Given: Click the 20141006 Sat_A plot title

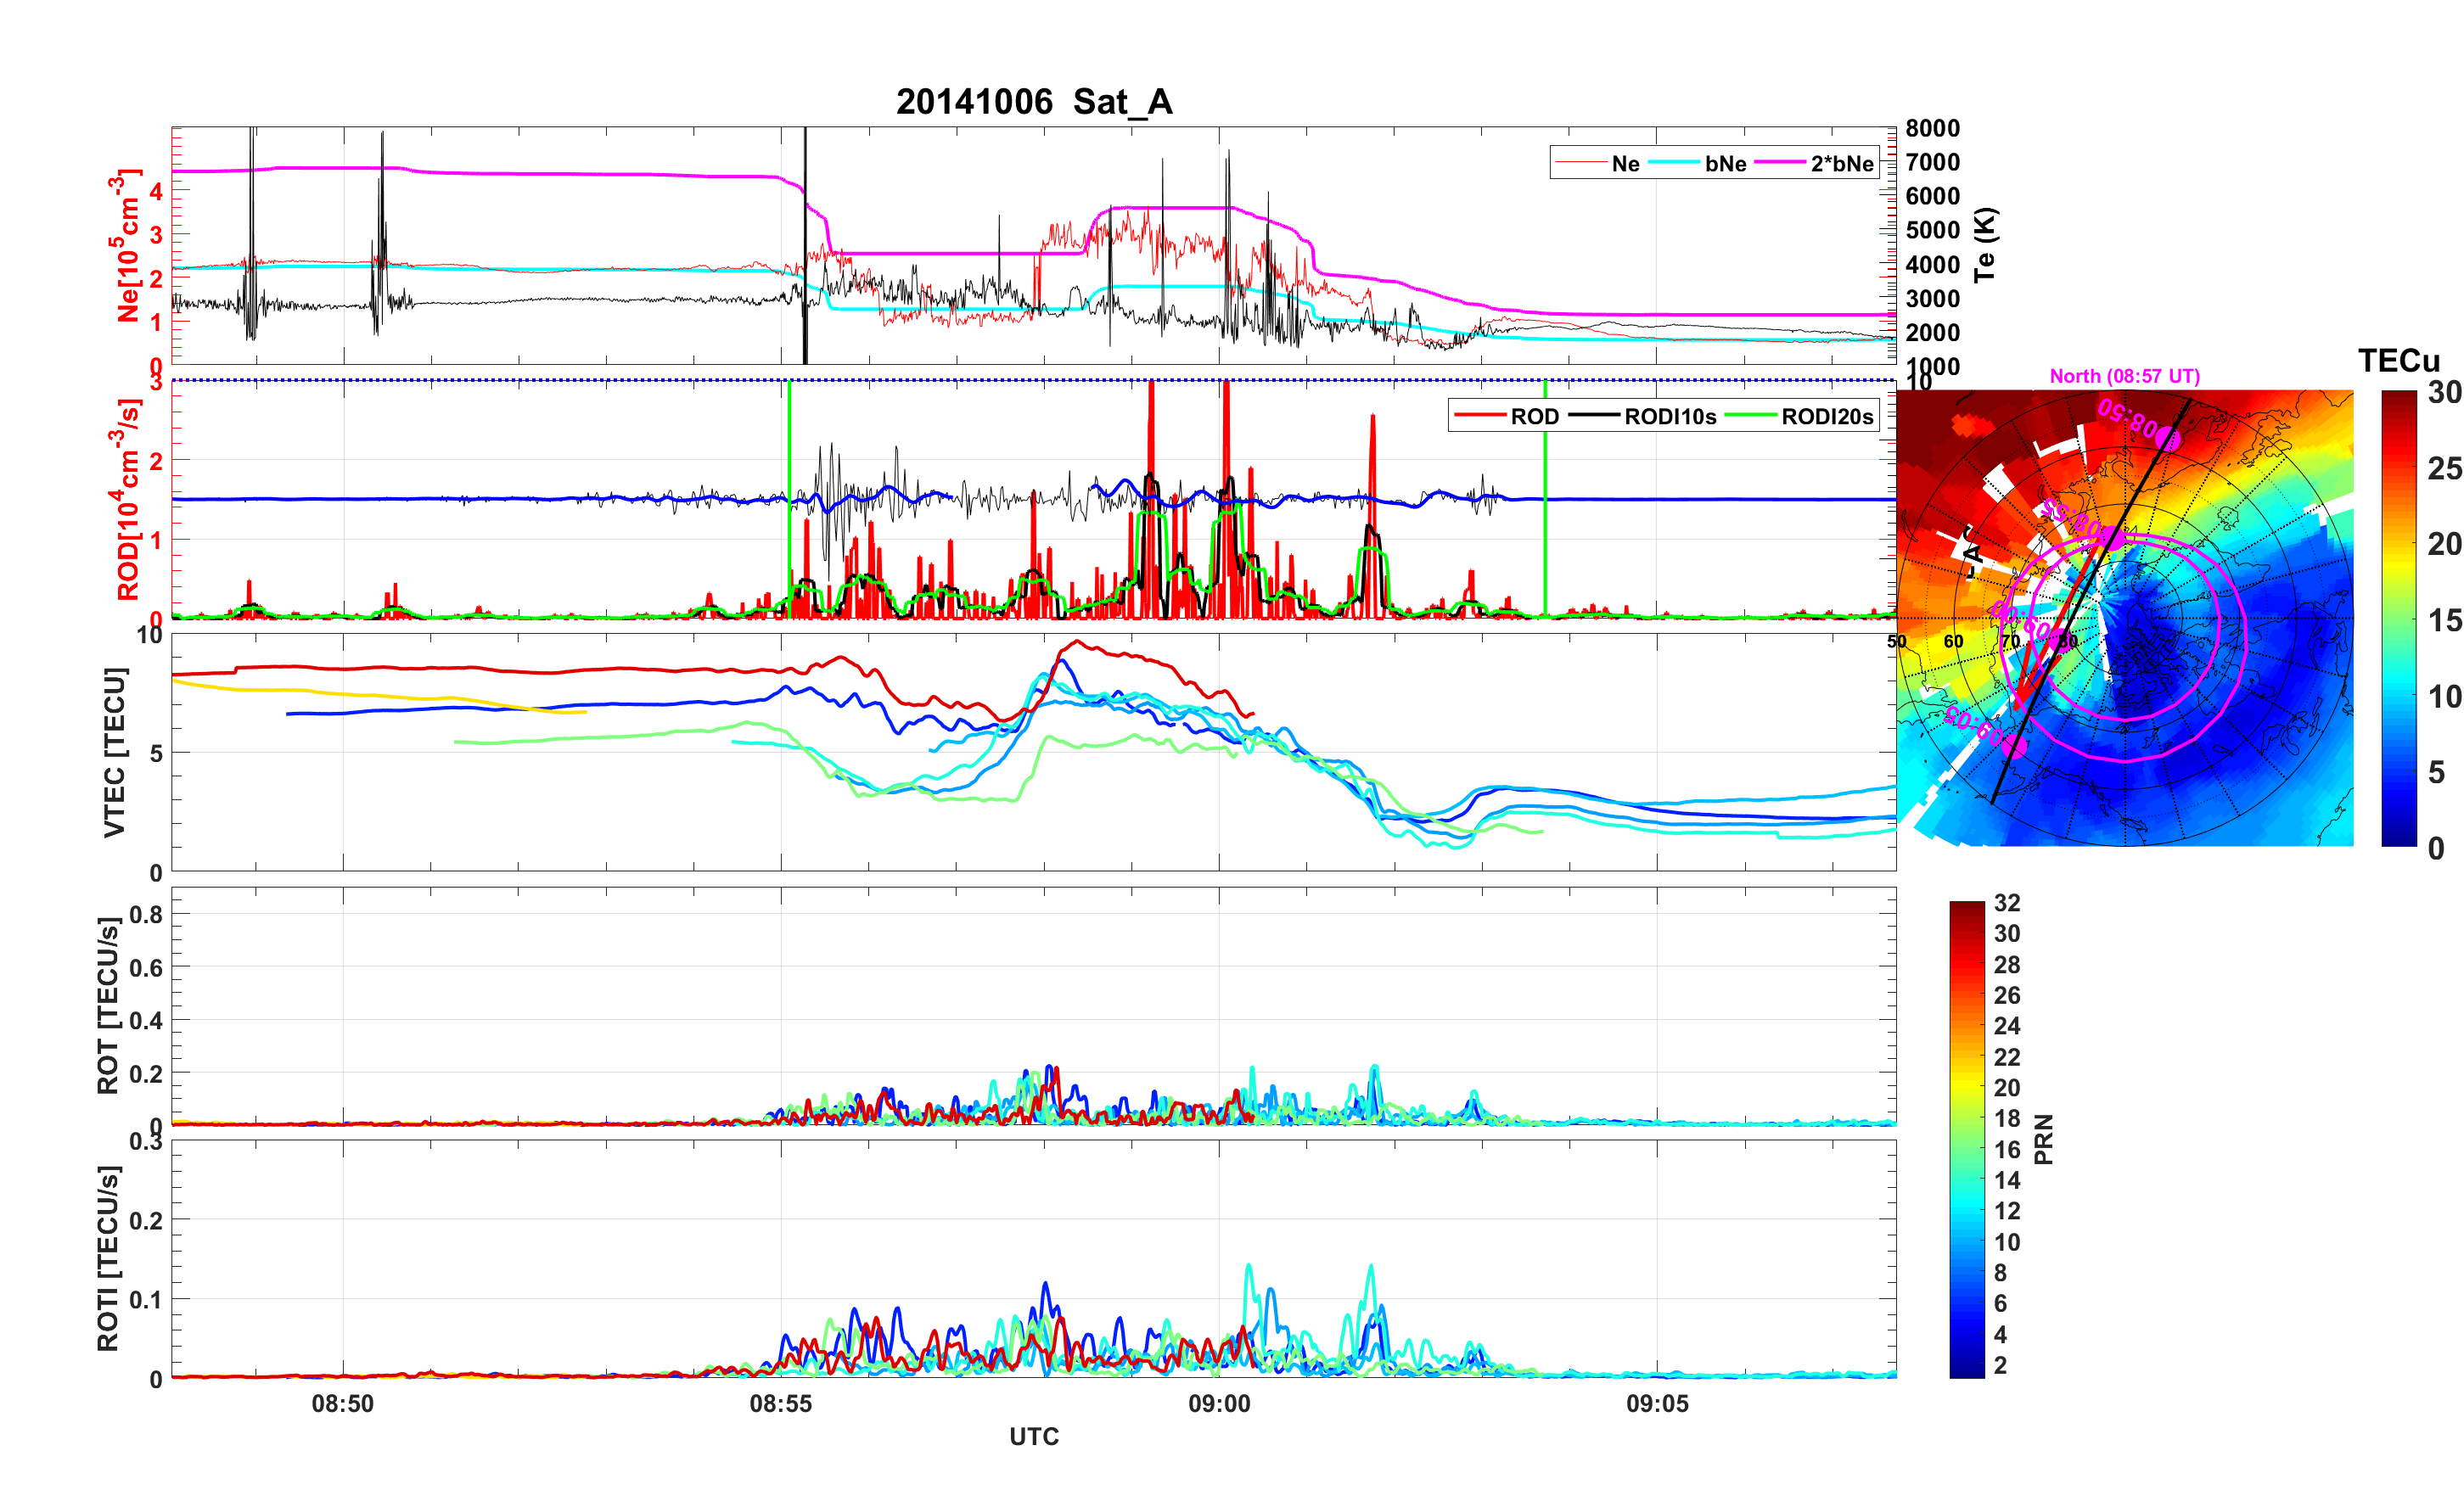Looking at the screenshot, I should pos(1034,102).
